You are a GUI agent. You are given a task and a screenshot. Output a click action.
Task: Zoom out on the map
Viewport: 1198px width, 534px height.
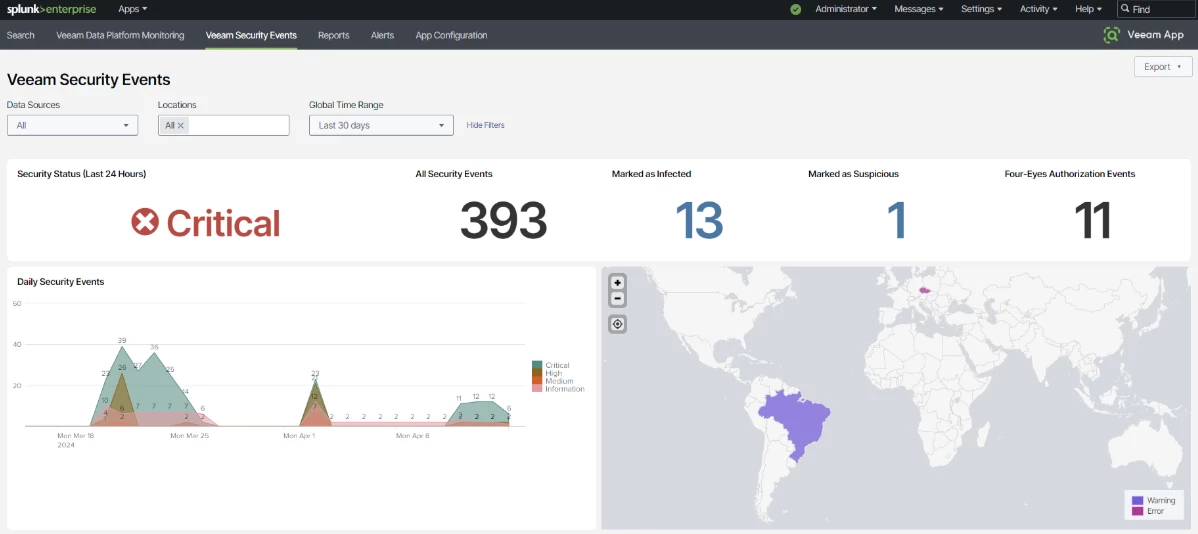[617, 299]
